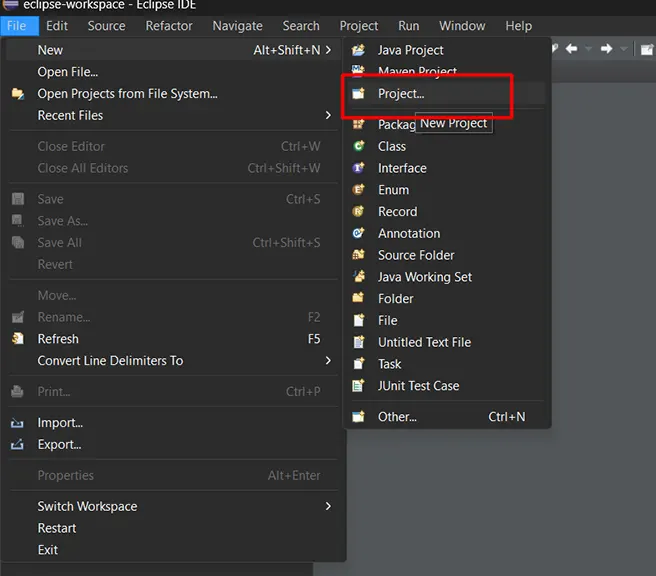This screenshot has height=576, width=656.
Task: Open the Refactor menu
Action: coord(169,26)
